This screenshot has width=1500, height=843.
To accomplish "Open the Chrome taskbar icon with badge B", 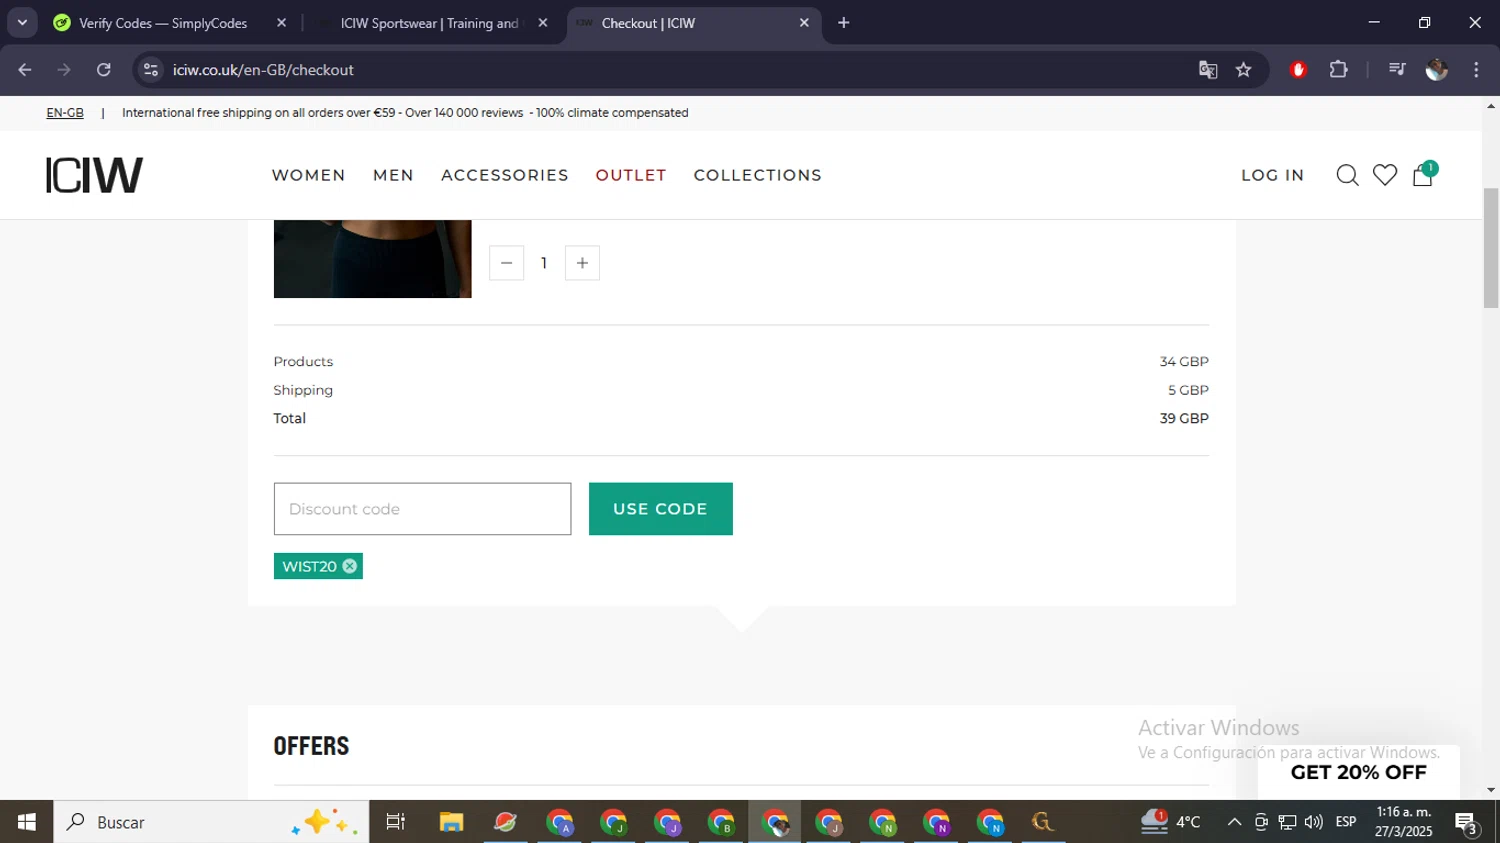I will click(721, 822).
